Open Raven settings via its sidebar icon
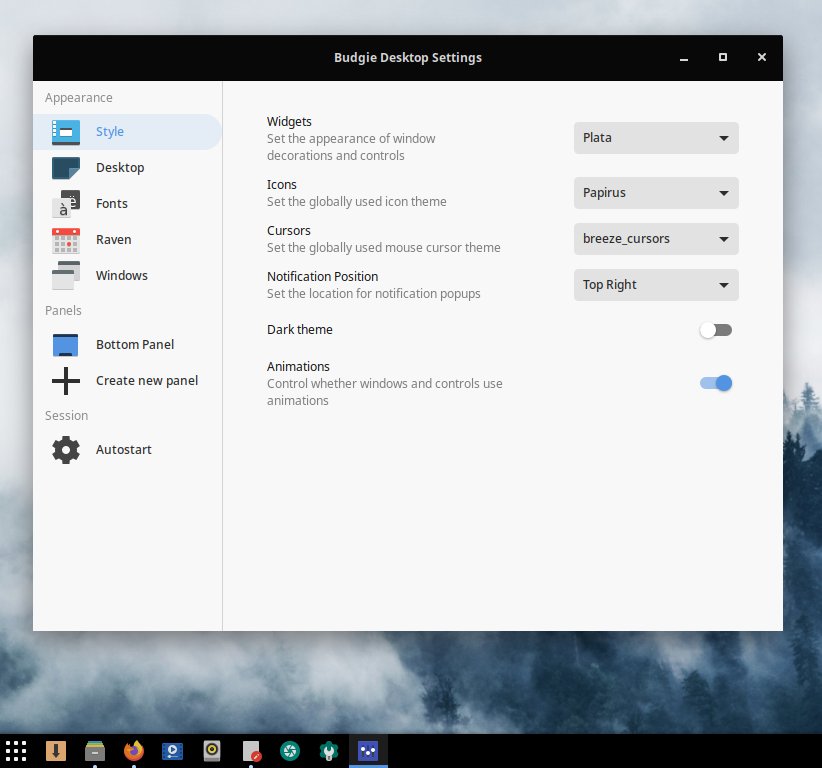822x768 pixels. click(65, 239)
